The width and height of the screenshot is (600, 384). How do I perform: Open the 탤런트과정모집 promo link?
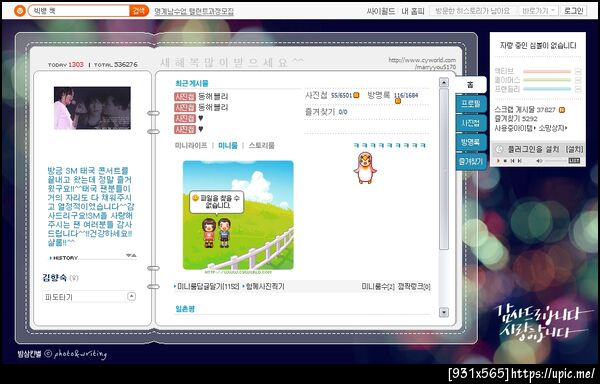[x=194, y=11]
